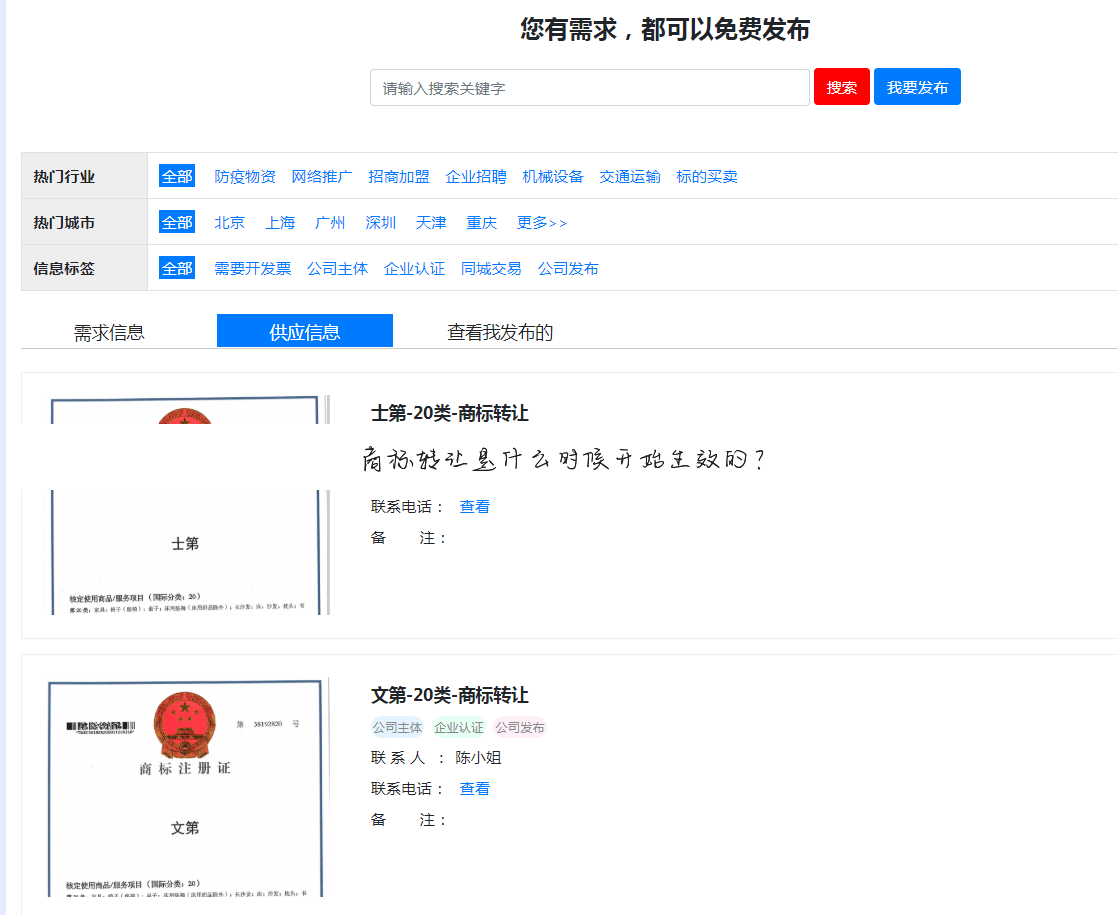Click the red 搜索 button
The height and width of the screenshot is (915, 1118).
click(x=841, y=87)
